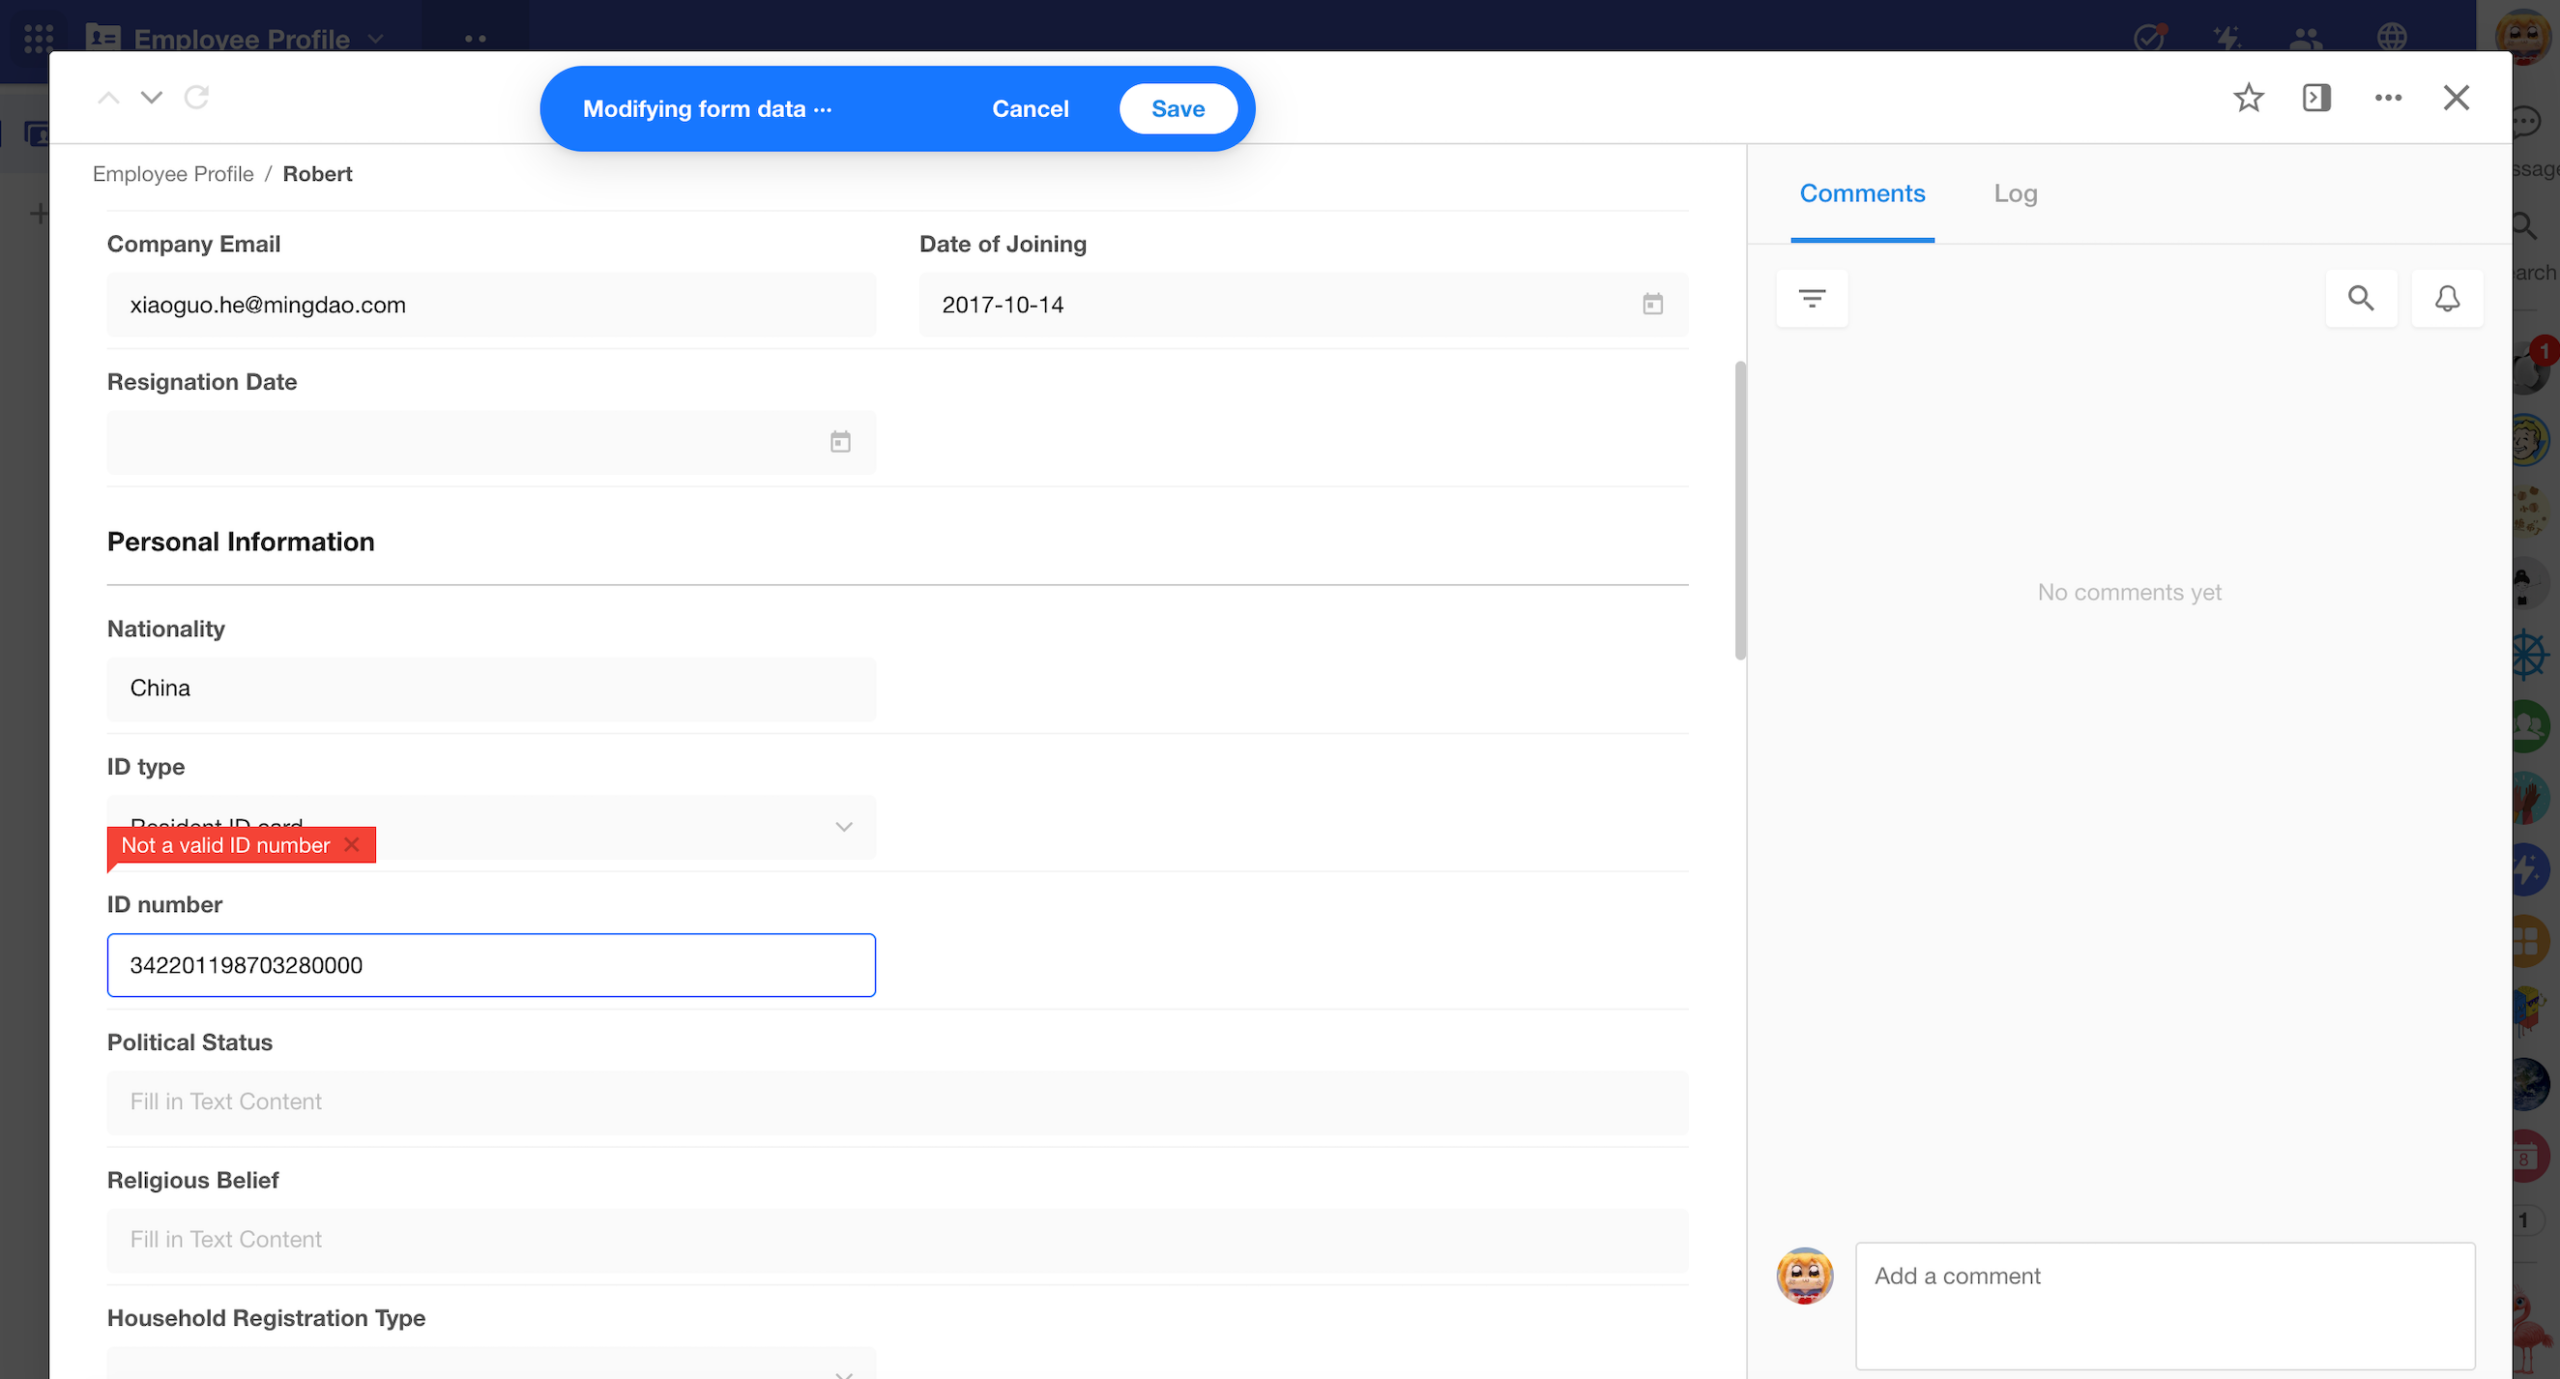Select the Comments tab
Viewport: 2560px width, 1379px height.
pos(1861,193)
